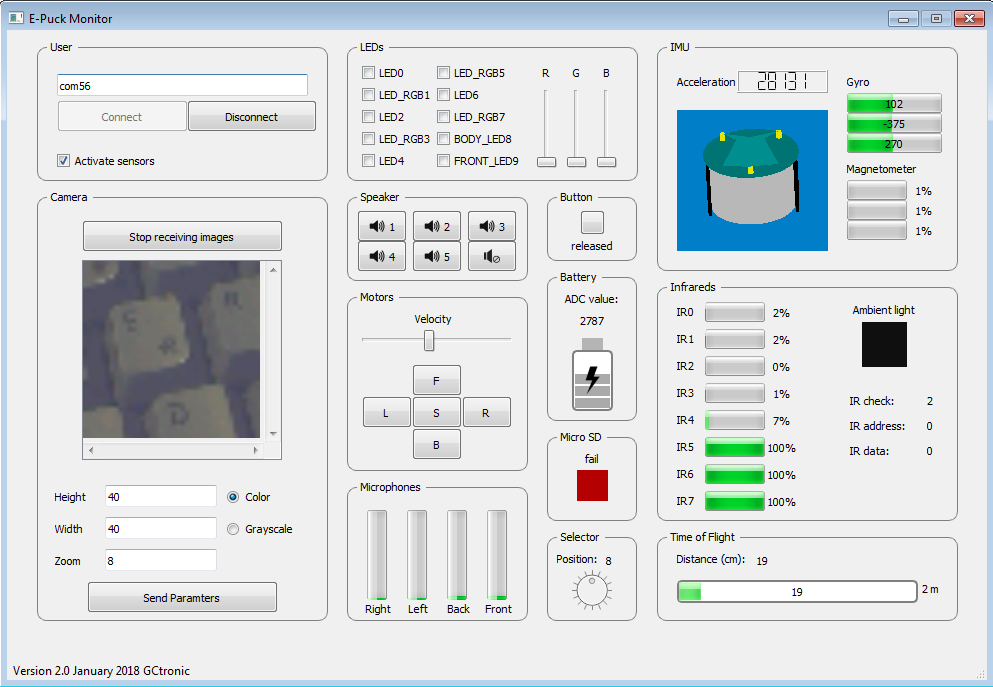
Task: Uncheck the Activate sensors checkbox
Action: click(64, 161)
